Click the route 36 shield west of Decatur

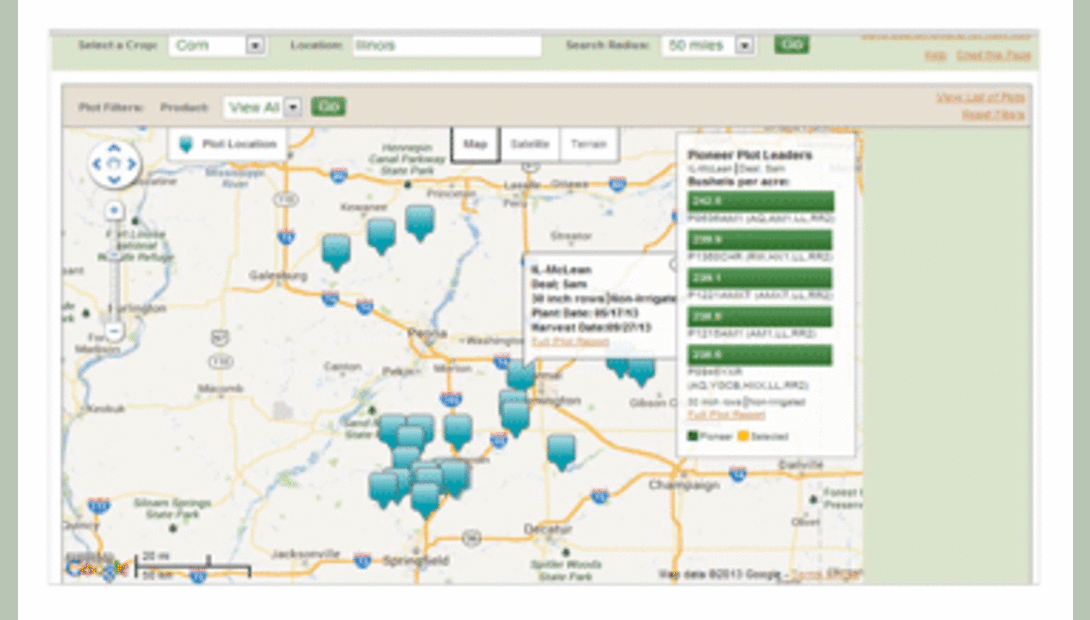(471, 537)
